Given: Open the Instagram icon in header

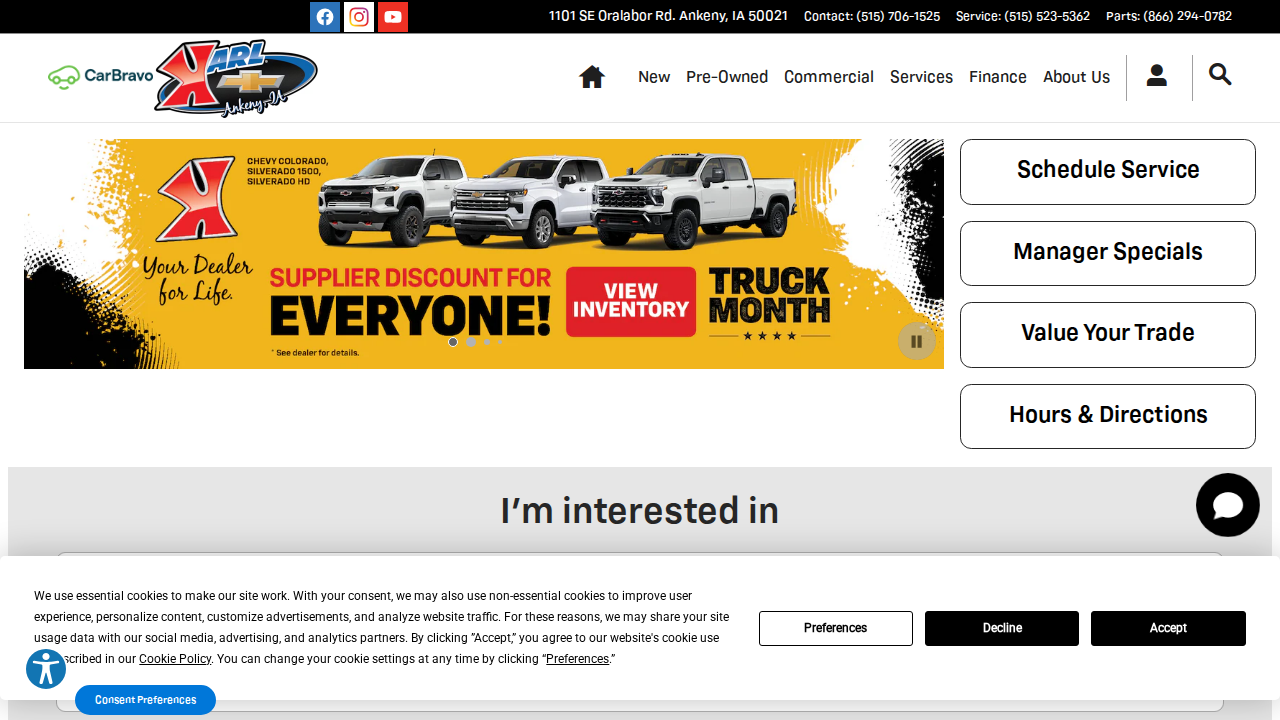Looking at the screenshot, I should [x=358, y=16].
